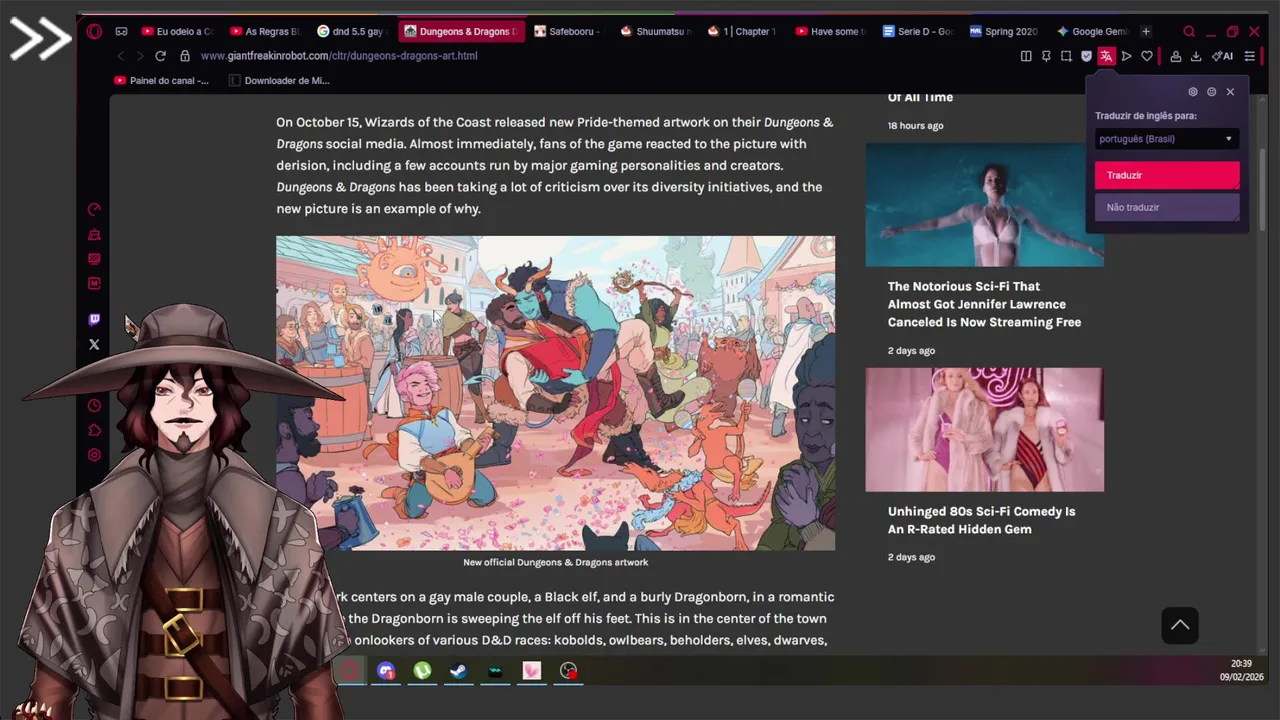
Task: Open the GX Control gamepad icon
Action: tap(121, 31)
